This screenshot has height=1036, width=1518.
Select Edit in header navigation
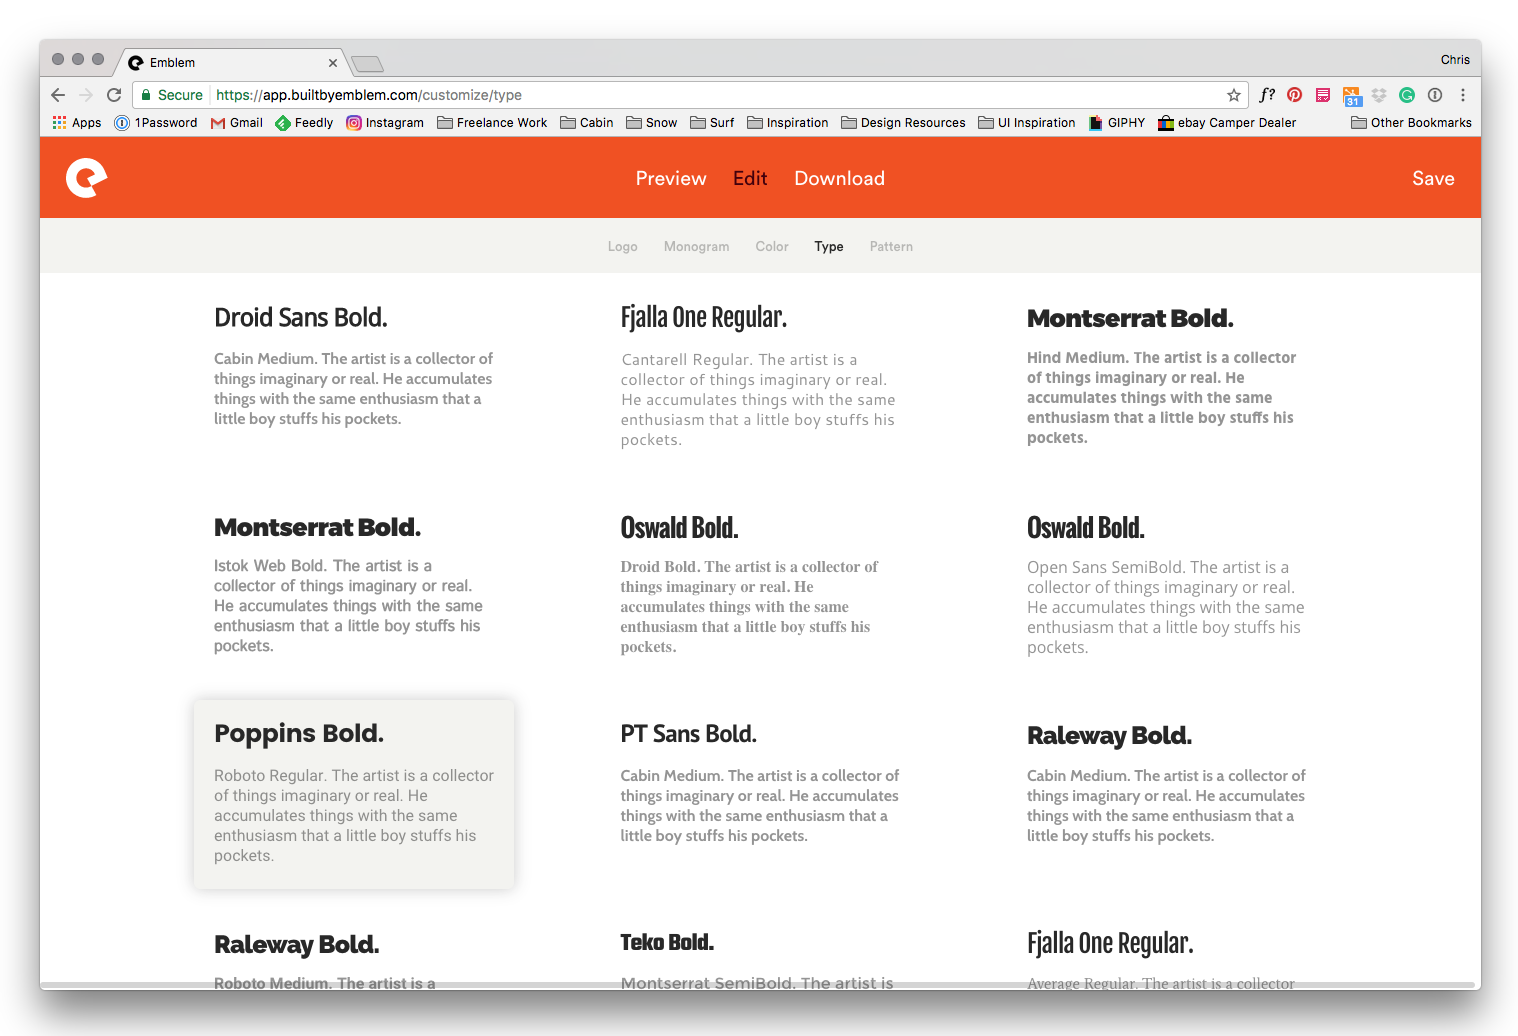(750, 178)
